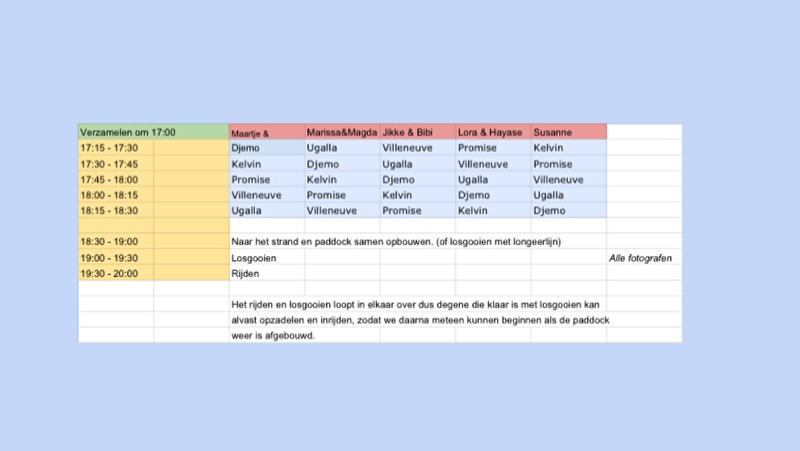Click 'Villeneuve' in the Jikke & Bibi column

tap(418, 148)
